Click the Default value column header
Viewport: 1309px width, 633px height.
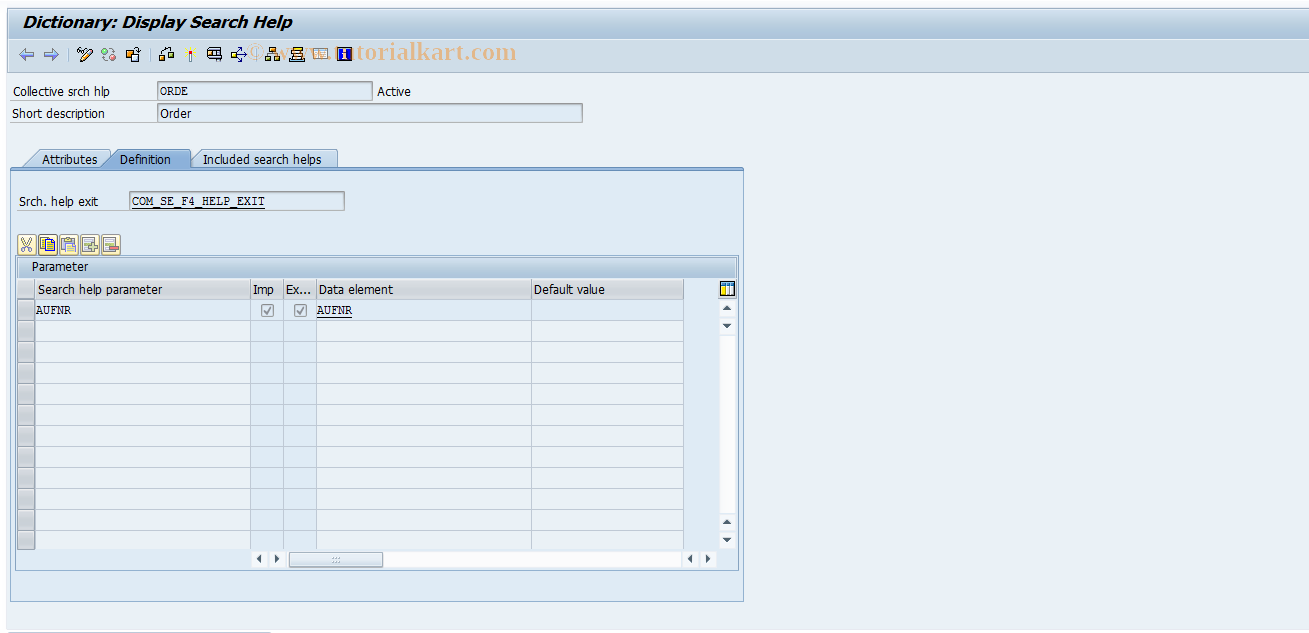coord(607,289)
